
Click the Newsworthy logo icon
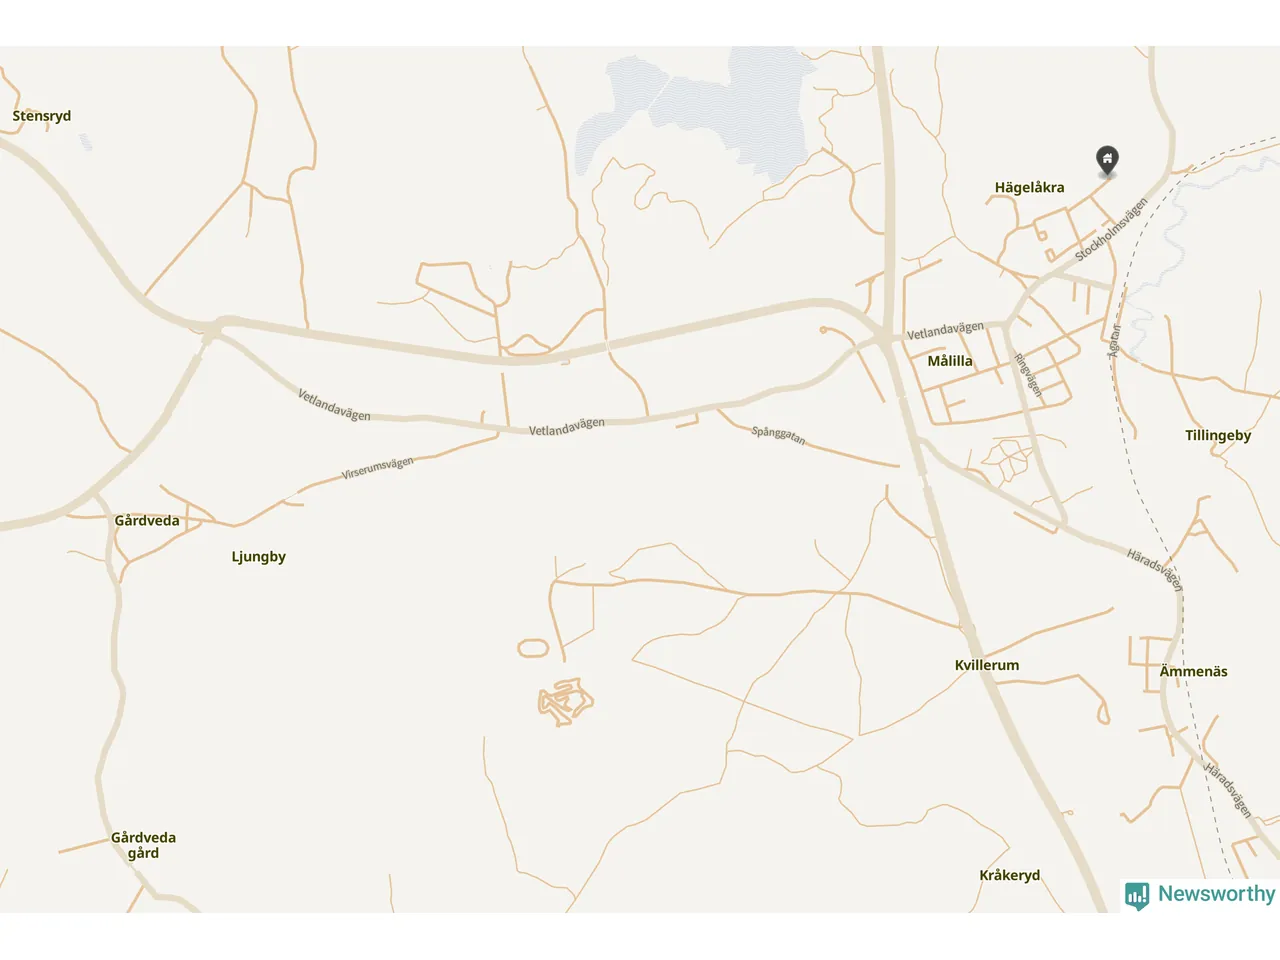[x=1137, y=895]
